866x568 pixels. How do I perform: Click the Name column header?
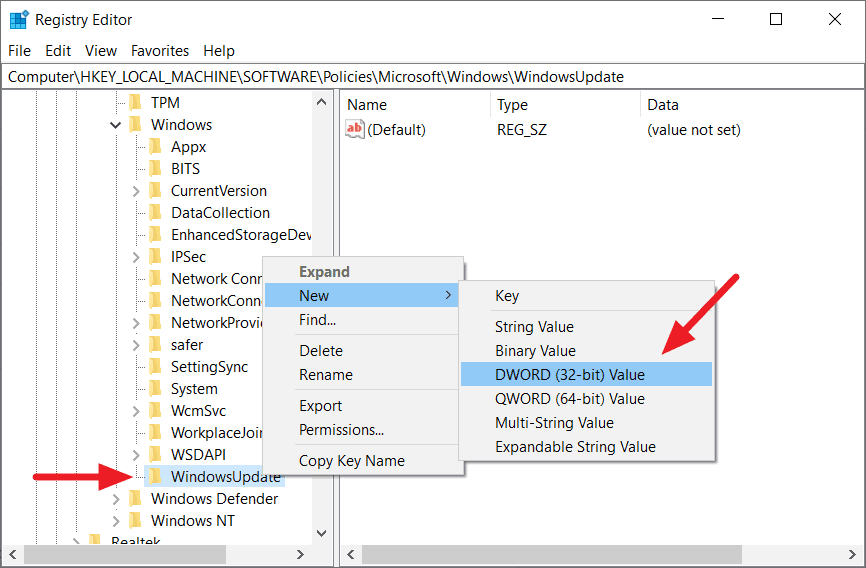pos(415,105)
